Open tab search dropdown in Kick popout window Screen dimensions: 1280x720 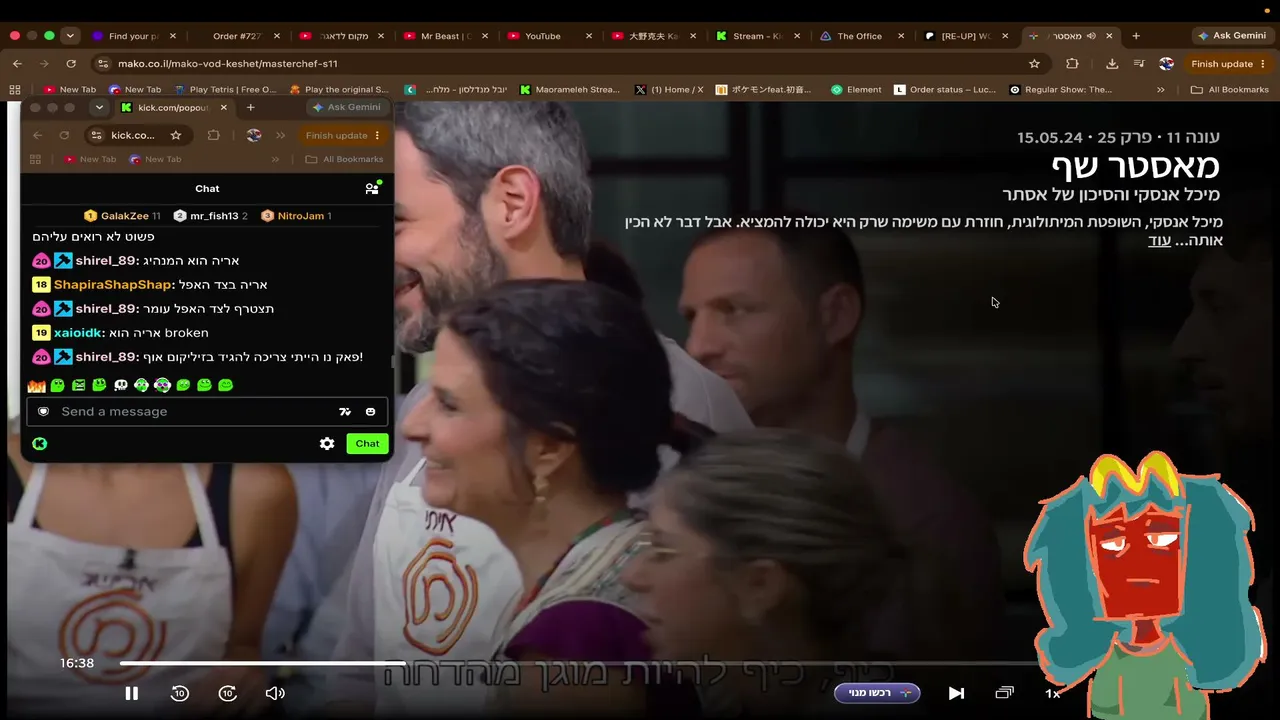tap(98, 108)
